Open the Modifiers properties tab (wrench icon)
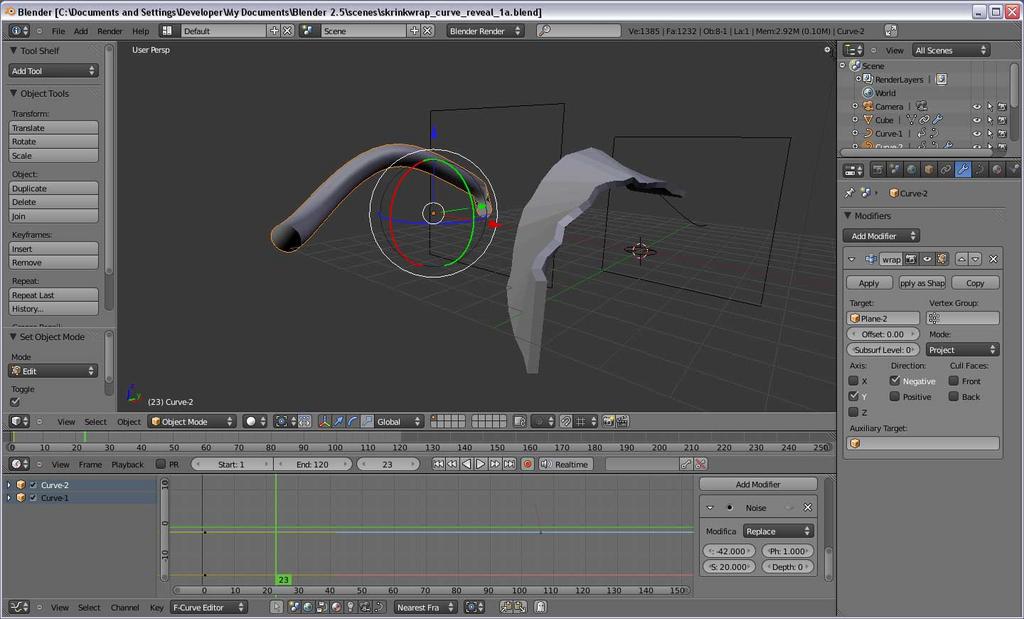This screenshot has width=1024, height=619. (x=963, y=170)
